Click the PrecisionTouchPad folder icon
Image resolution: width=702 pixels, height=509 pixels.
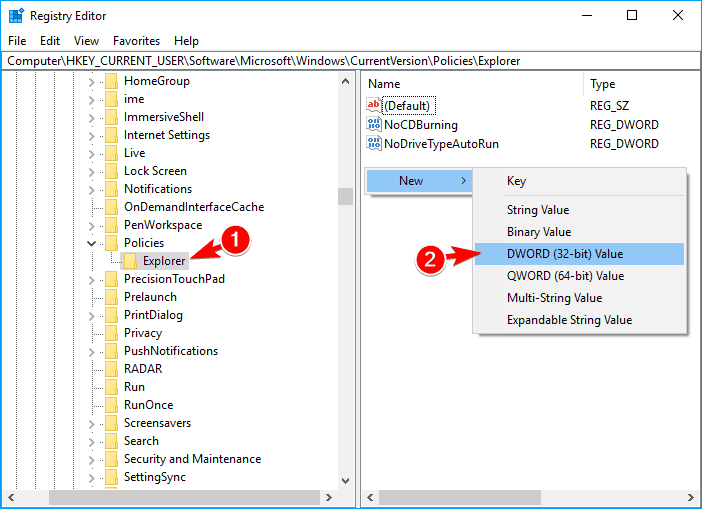pyautogui.click(x=111, y=279)
